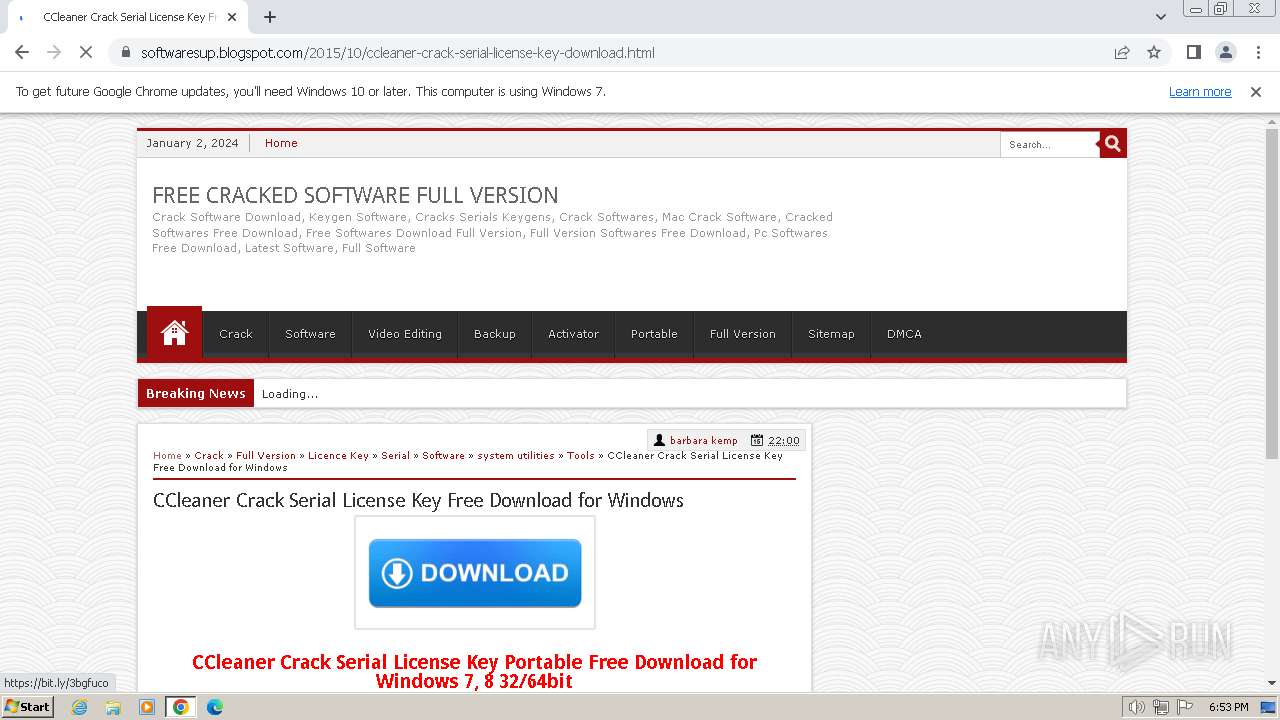
Task: Open the Software menu item
Action: click(x=310, y=334)
